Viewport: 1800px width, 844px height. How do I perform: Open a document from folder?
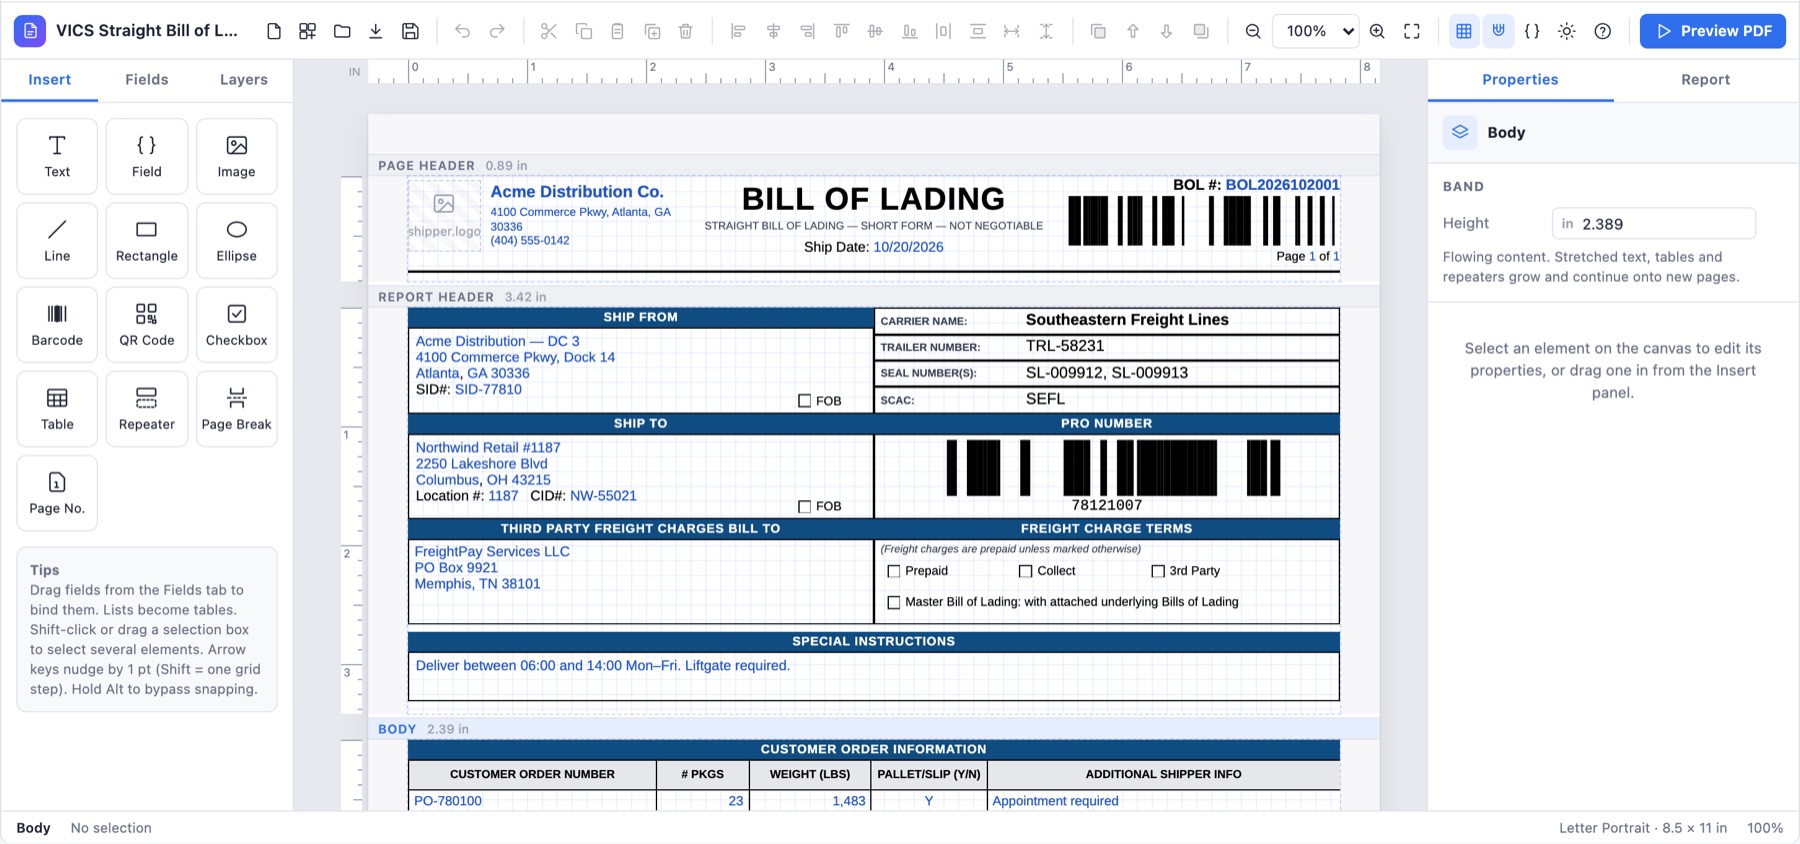point(342,31)
